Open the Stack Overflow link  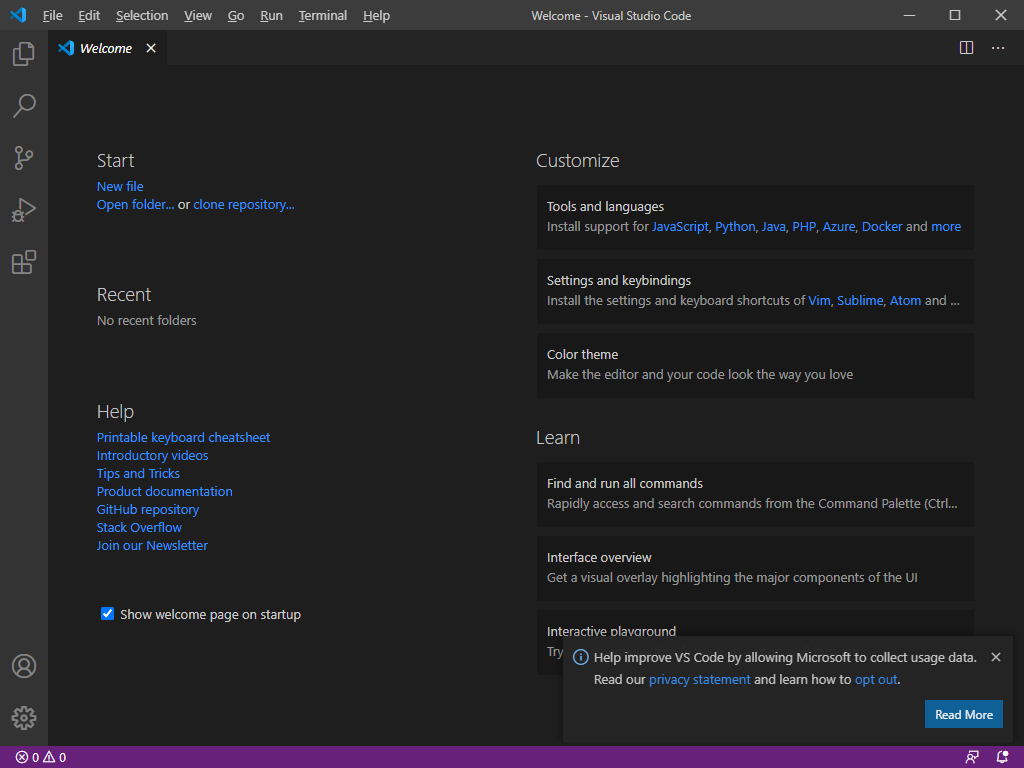pos(139,528)
